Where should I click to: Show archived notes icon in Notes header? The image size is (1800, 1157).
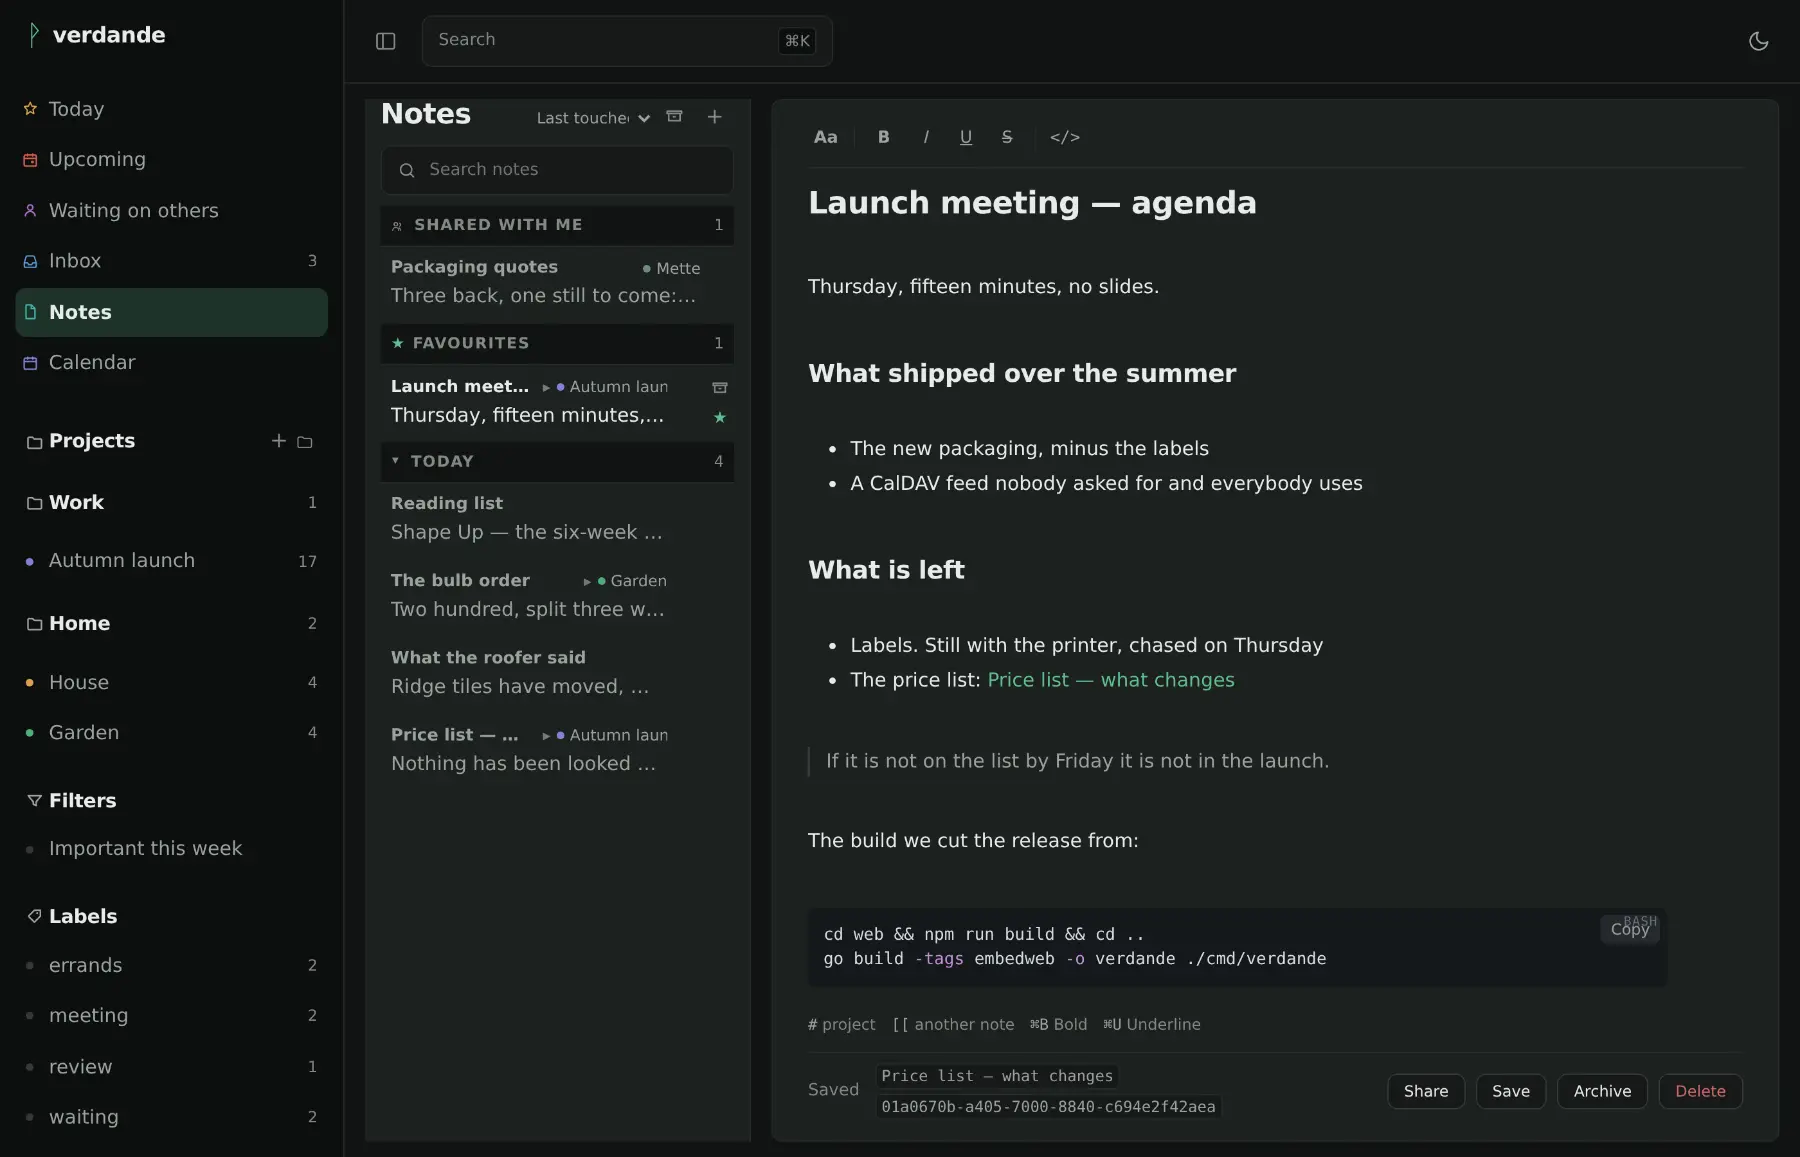point(674,117)
